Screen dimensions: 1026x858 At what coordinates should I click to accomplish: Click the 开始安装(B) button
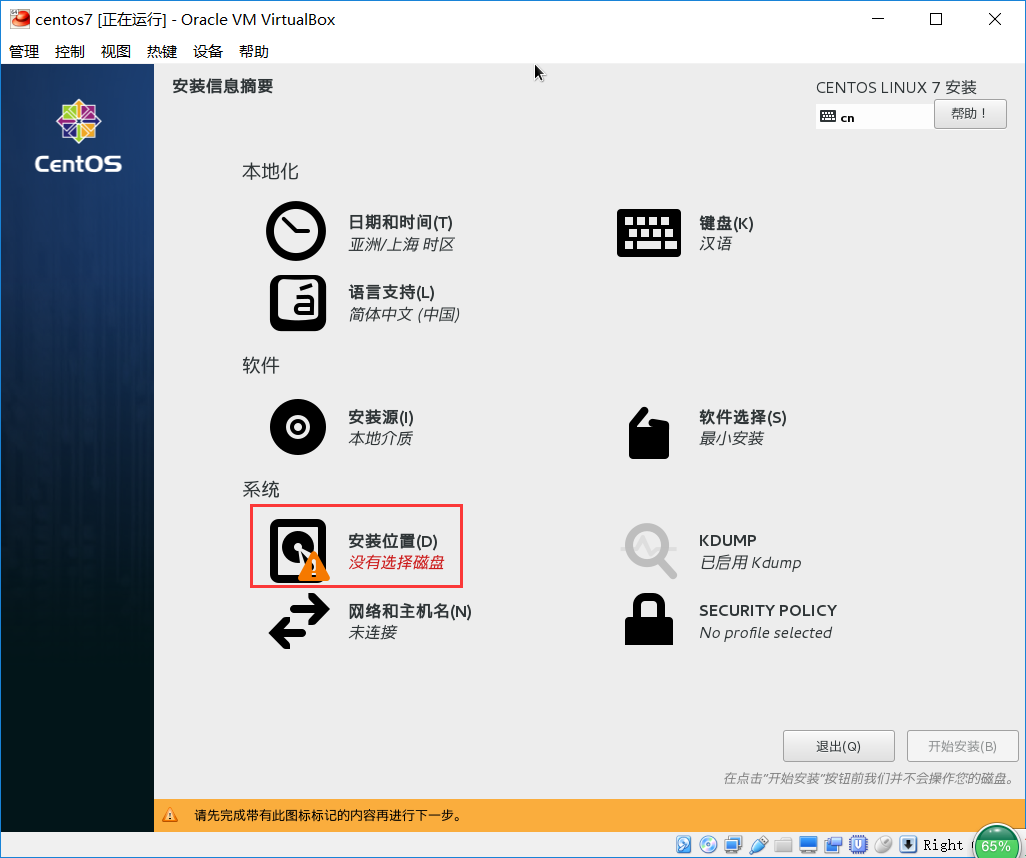(962, 746)
